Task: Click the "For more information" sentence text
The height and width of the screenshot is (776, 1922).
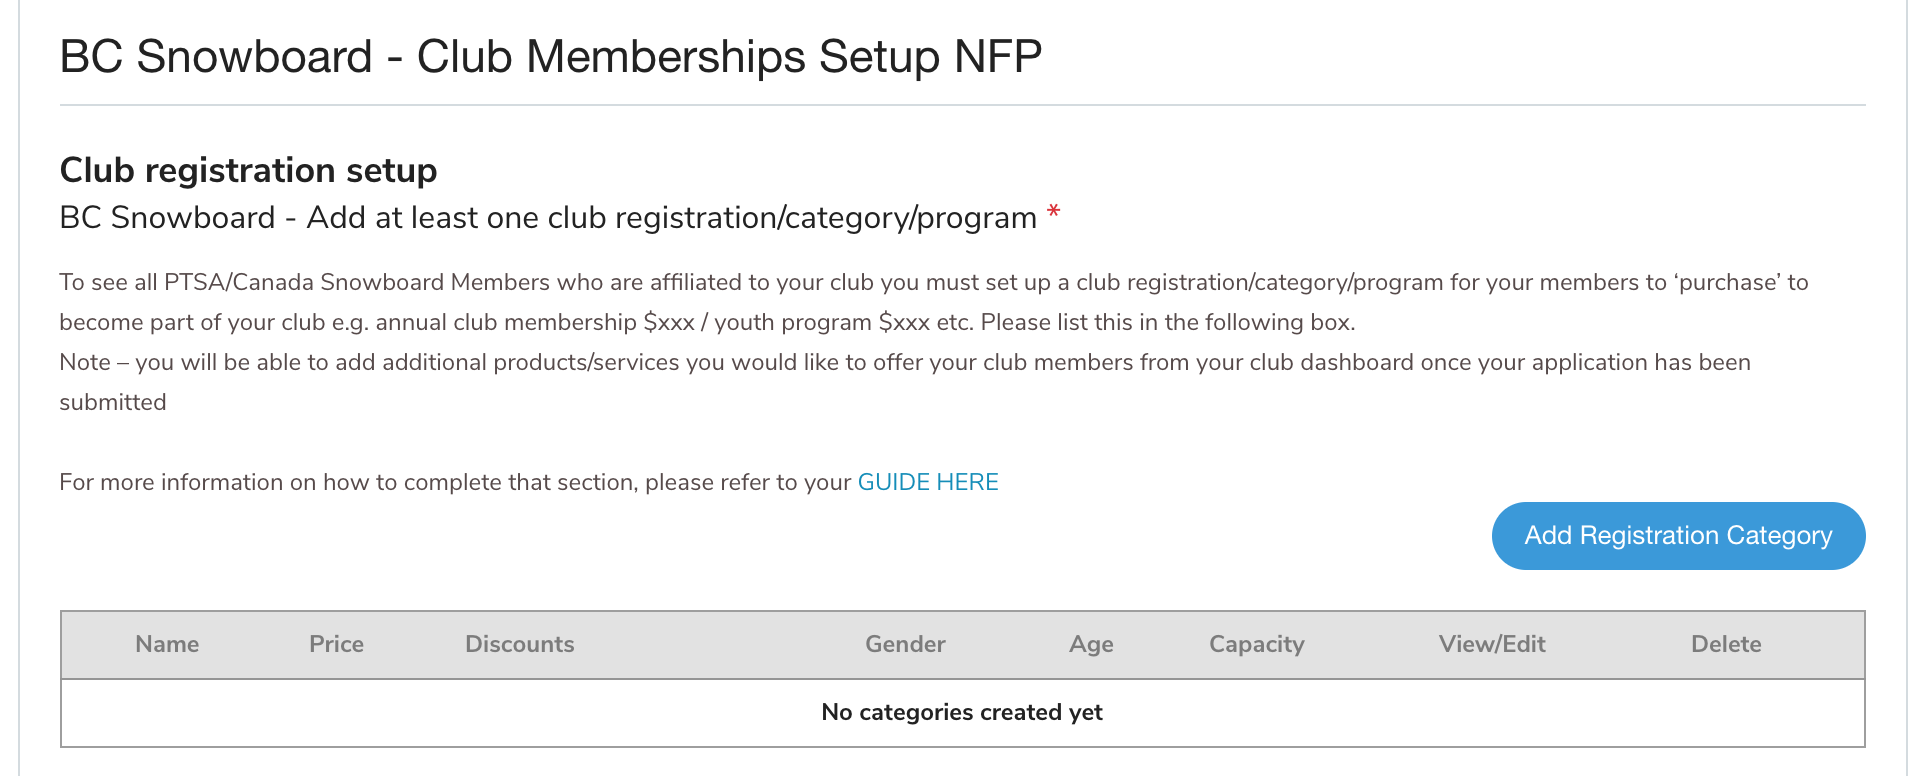Action: pos(455,482)
